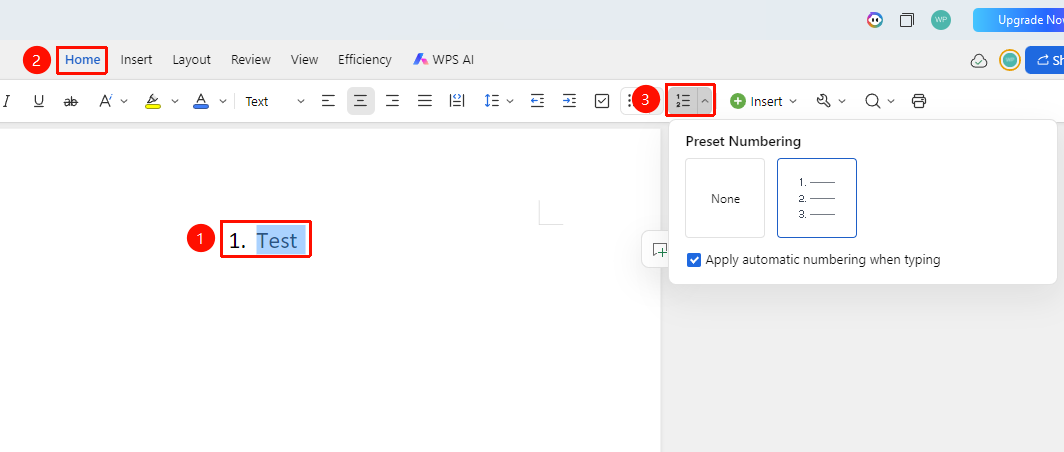Viewport: 1064px width, 452px height.
Task: Open the Text style dropdown
Action: point(275,101)
